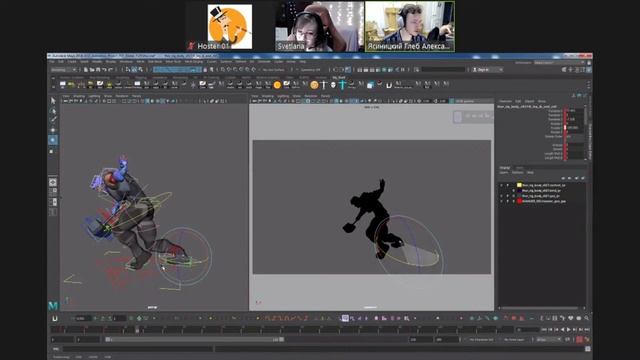Image resolution: width=640 pixels, height=360 pixels.
Task: Create a new scene from status line
Action: [86, 70]
